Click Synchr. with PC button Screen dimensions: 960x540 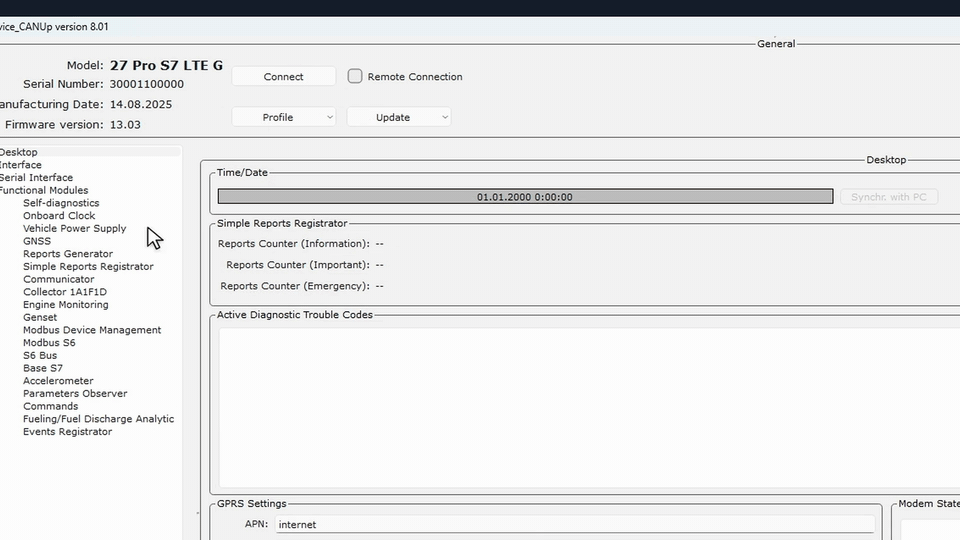(x=889, y=197)
